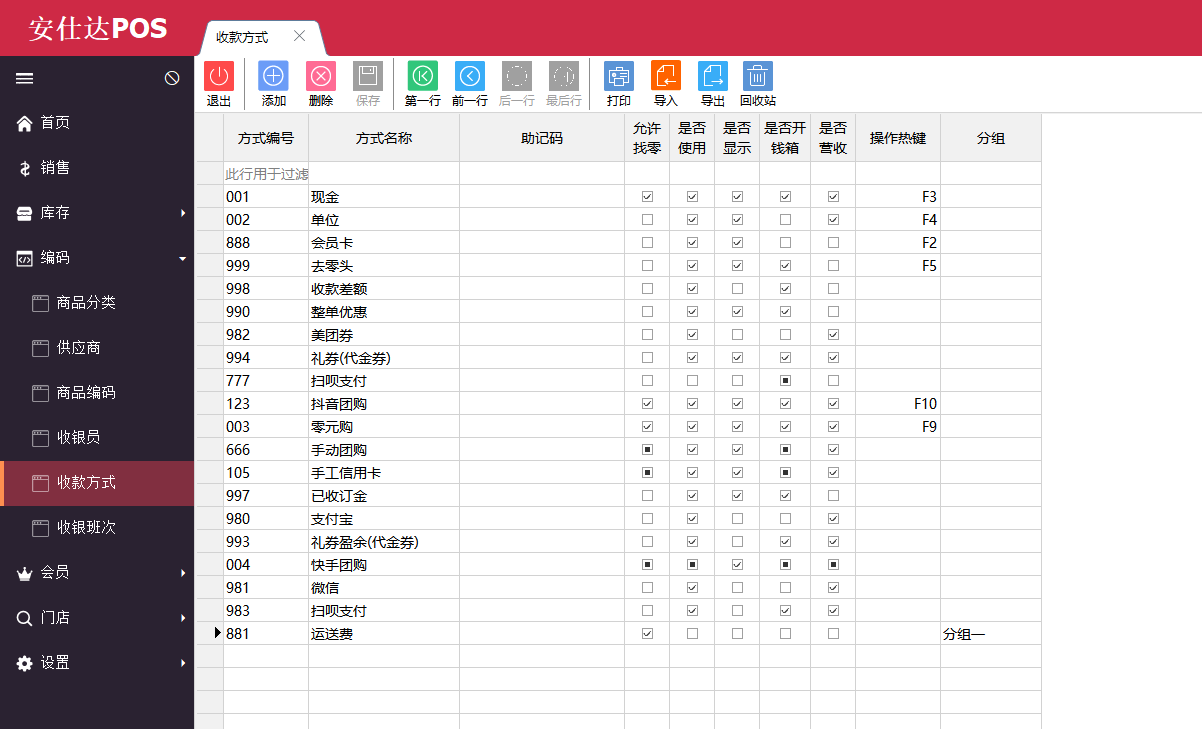
Task: Click the 添加 add icon
Action: [273, 76]
